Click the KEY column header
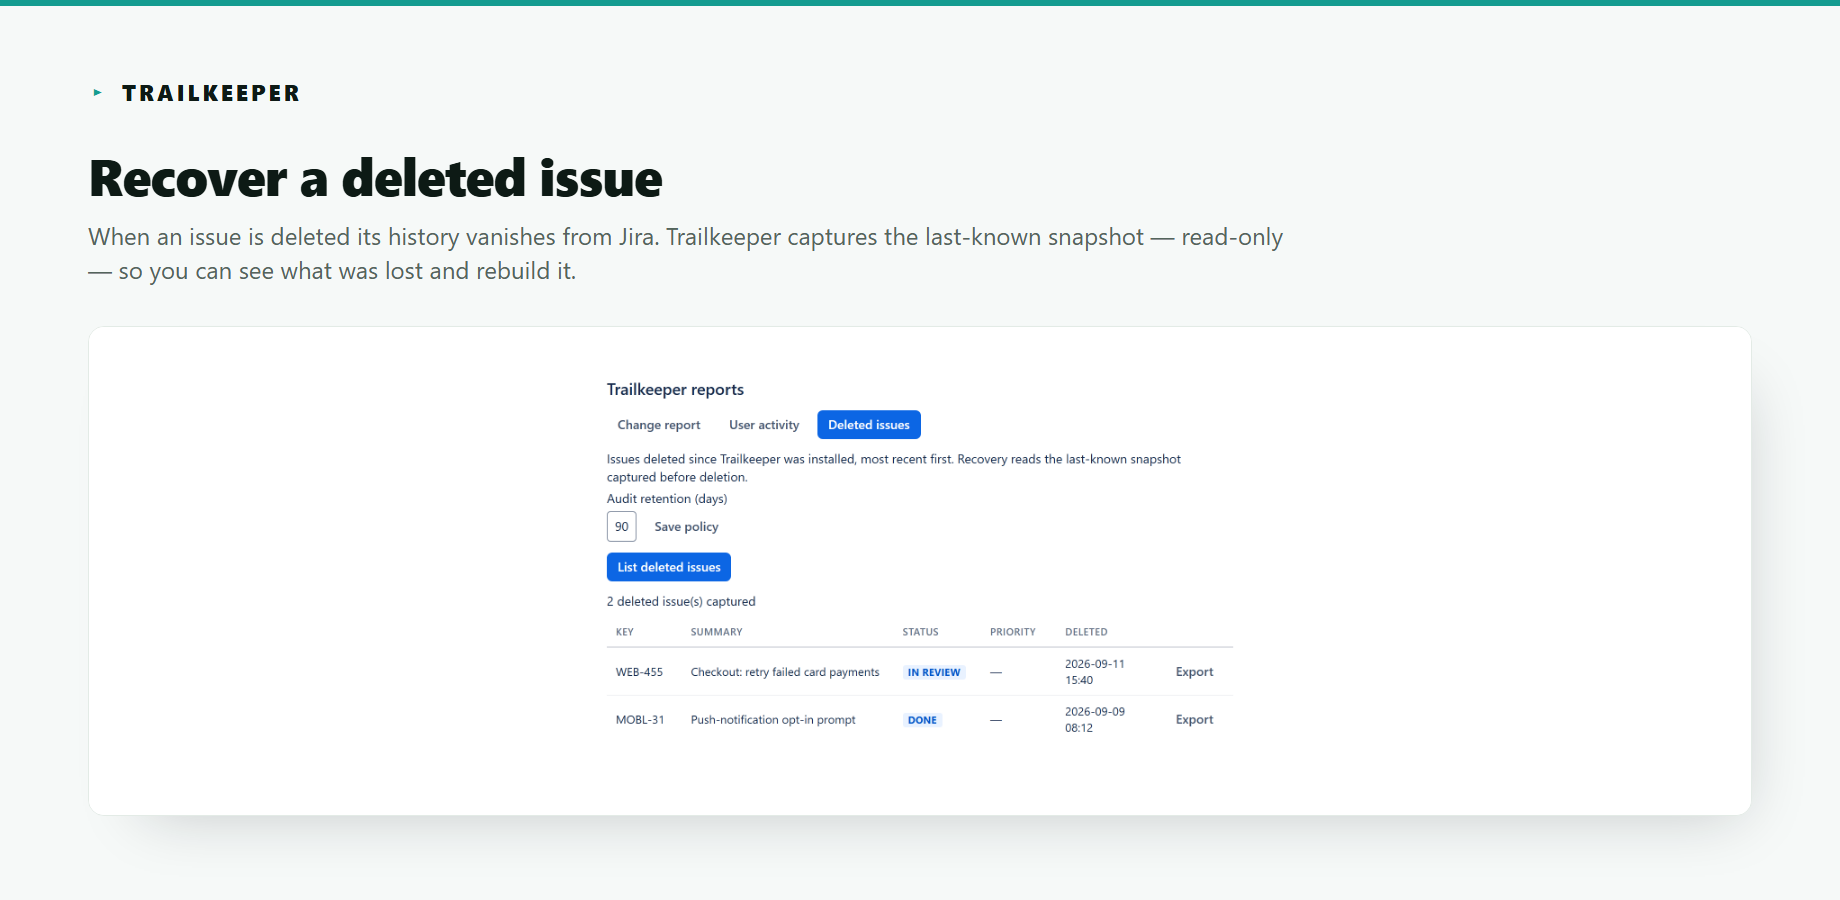 (x=625, y=632)
